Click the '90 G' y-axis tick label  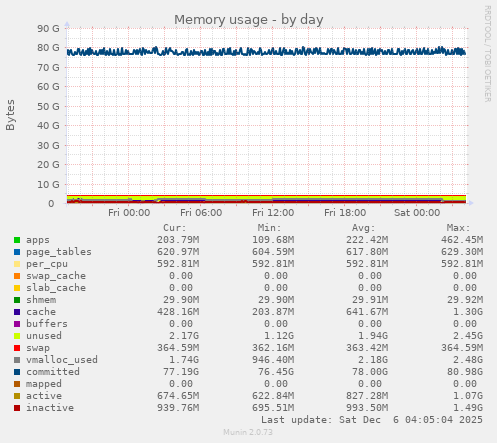[x=48, y=29]
